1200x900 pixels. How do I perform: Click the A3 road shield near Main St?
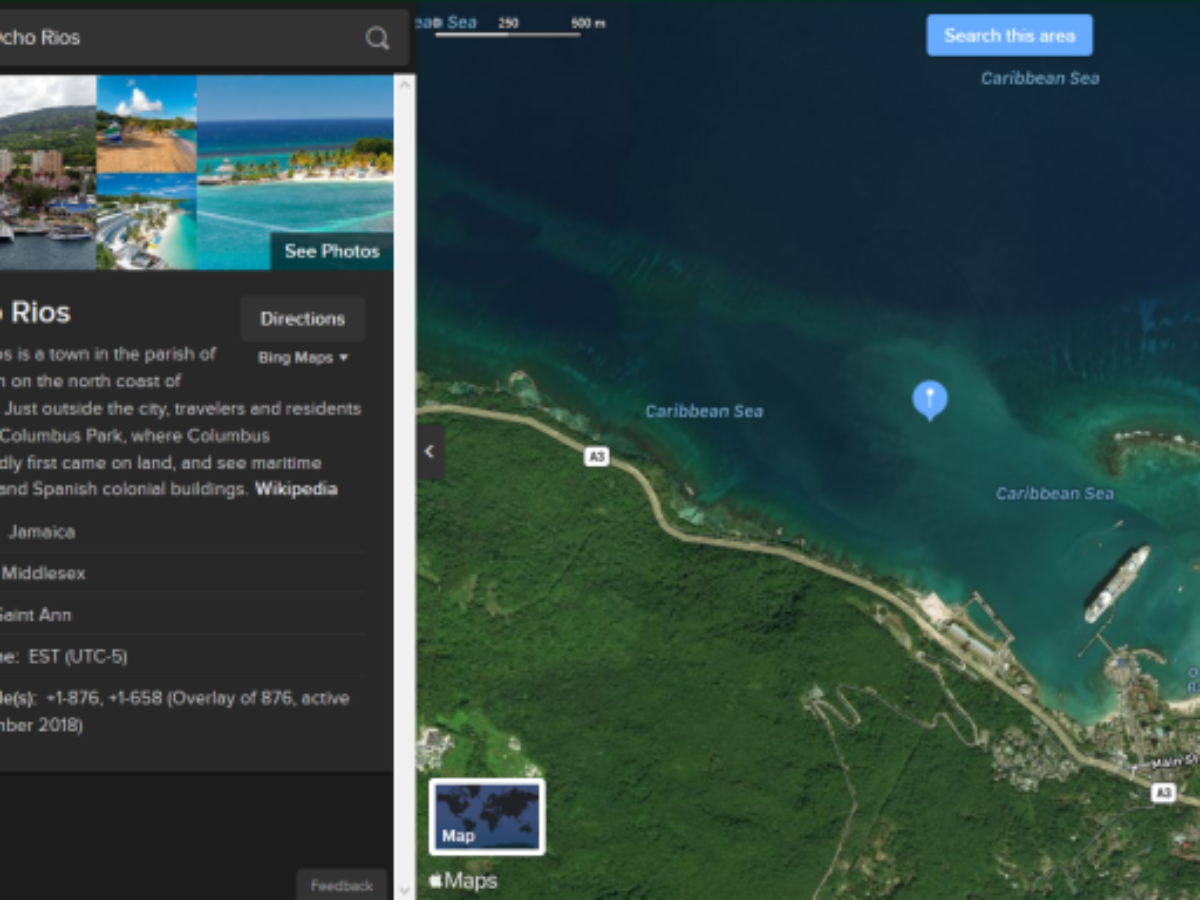(x=1162, y=792)
